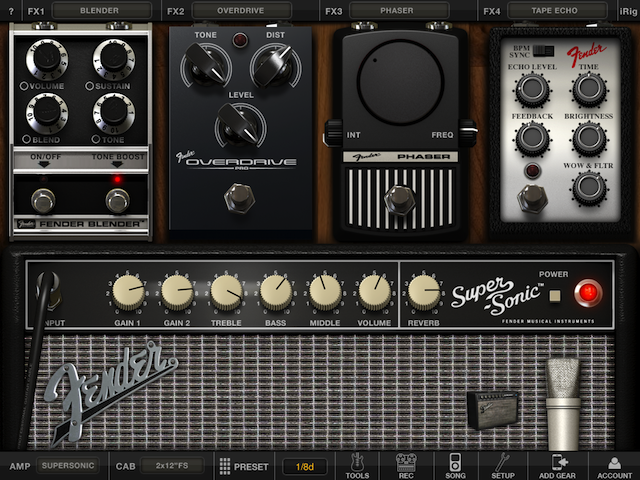Click the Tape Echo red status LED
This screenshot has width=640, height=480.
point(532,170)
